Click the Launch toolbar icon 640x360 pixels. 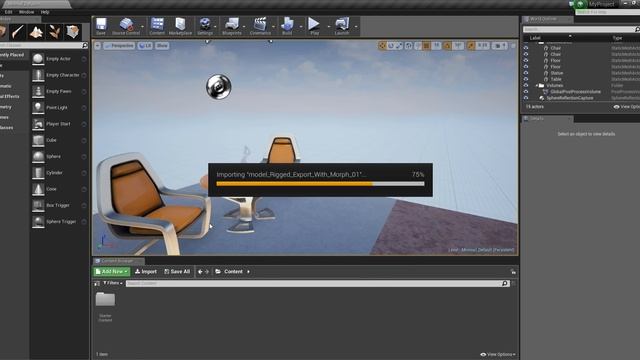(342, 26)
